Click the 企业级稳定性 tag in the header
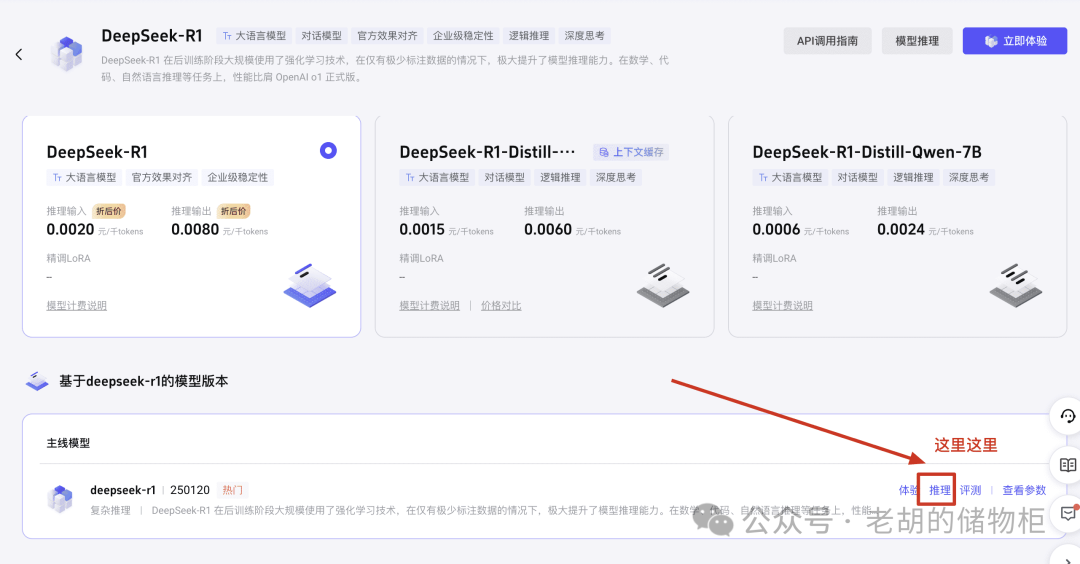 463,36
